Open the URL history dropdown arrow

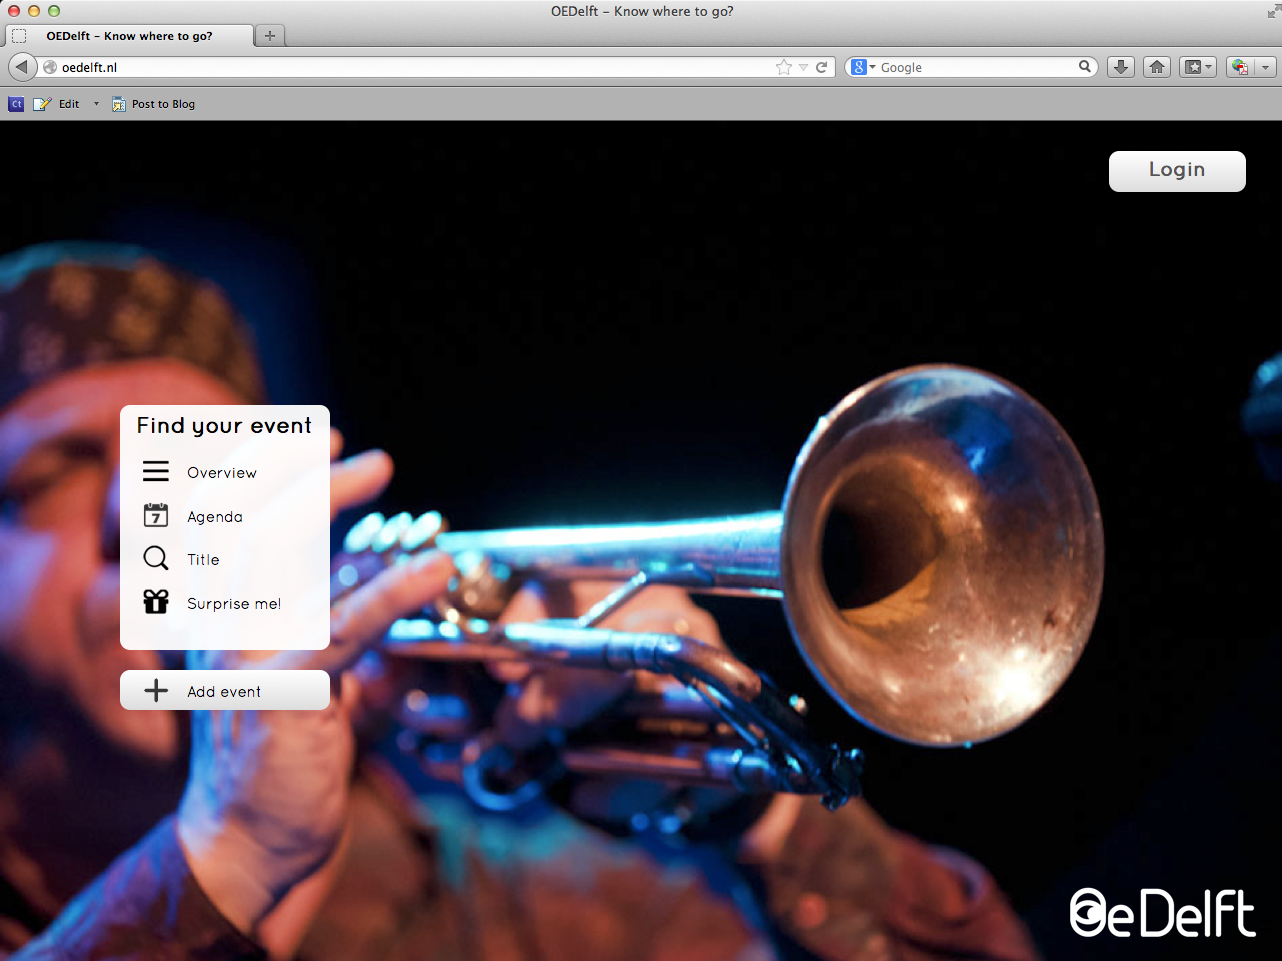click(x=803, y=67)
